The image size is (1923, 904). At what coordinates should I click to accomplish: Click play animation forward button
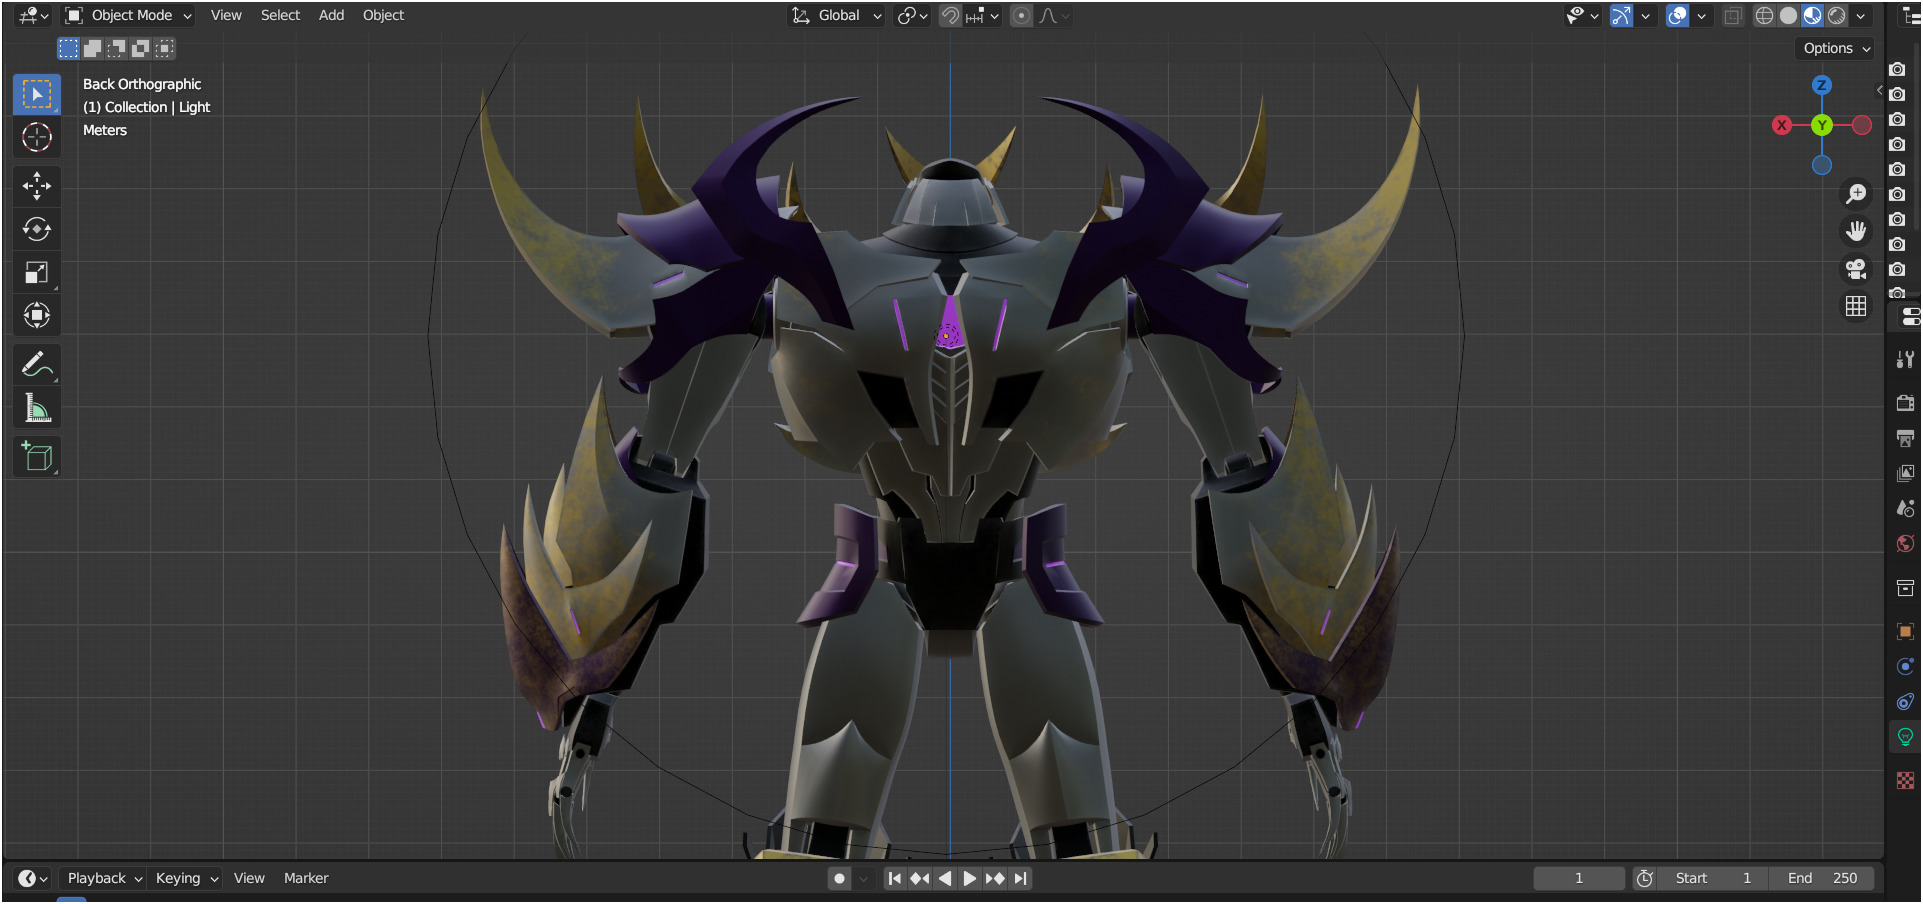[x=969, y=878]
